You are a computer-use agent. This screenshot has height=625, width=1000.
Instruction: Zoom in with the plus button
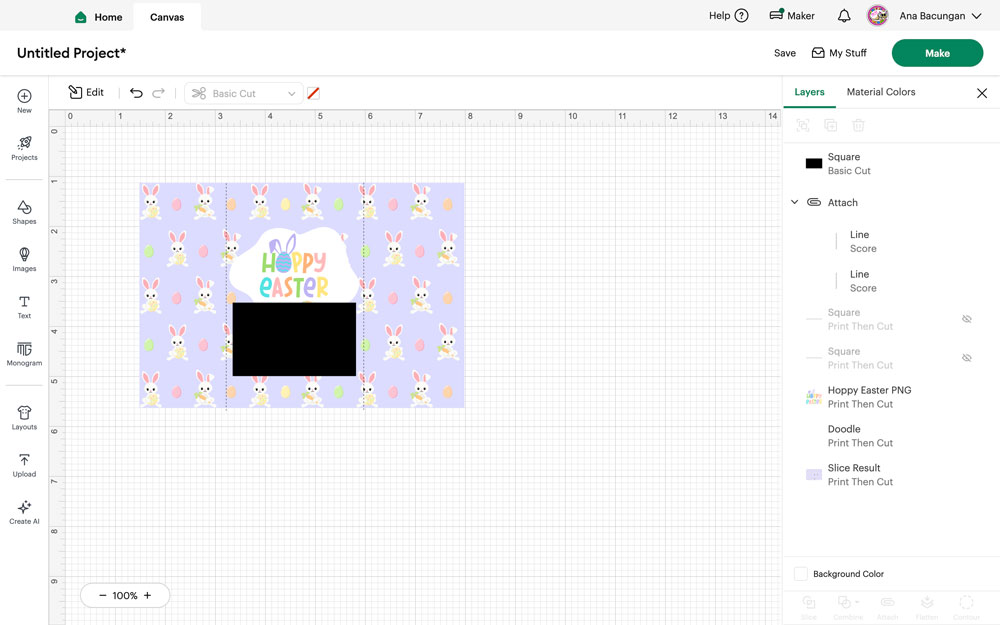[x=147, y=595]
